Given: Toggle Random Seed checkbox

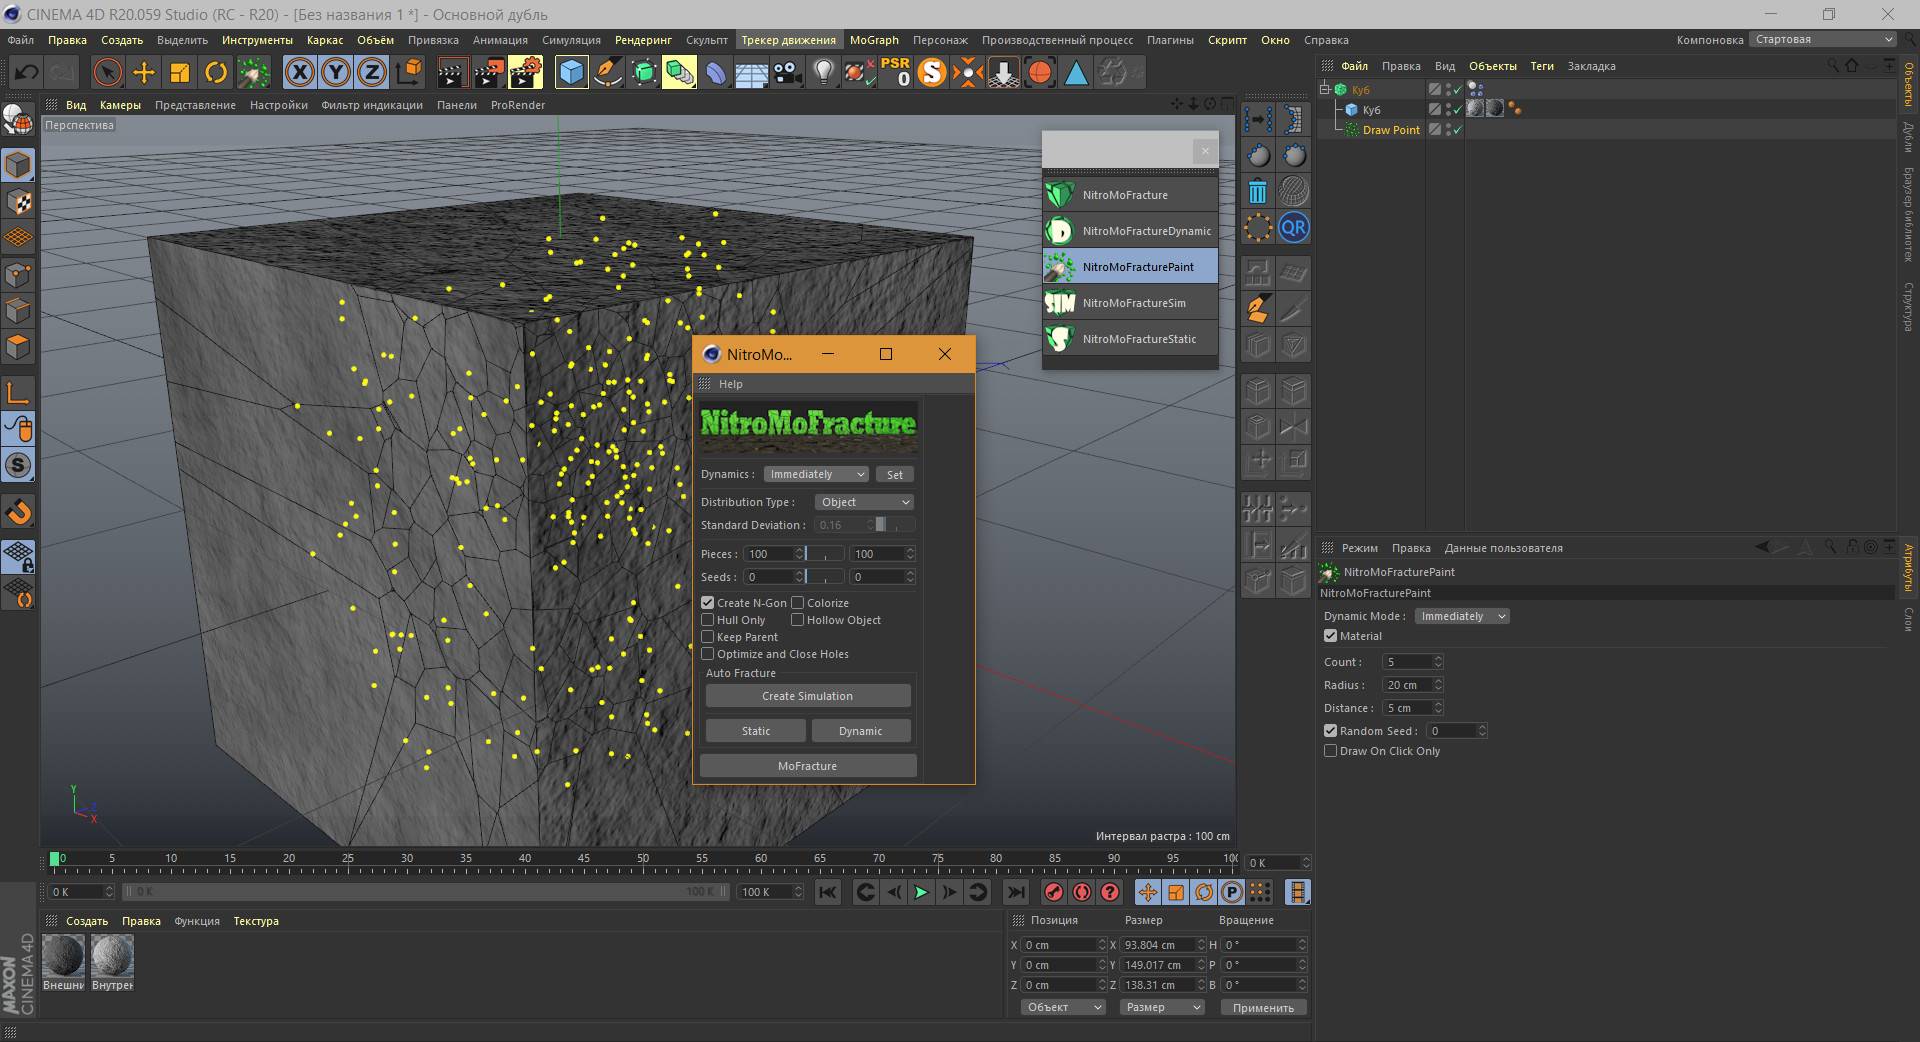Looking at the screenshot, I should click(x=1331, y=731).
